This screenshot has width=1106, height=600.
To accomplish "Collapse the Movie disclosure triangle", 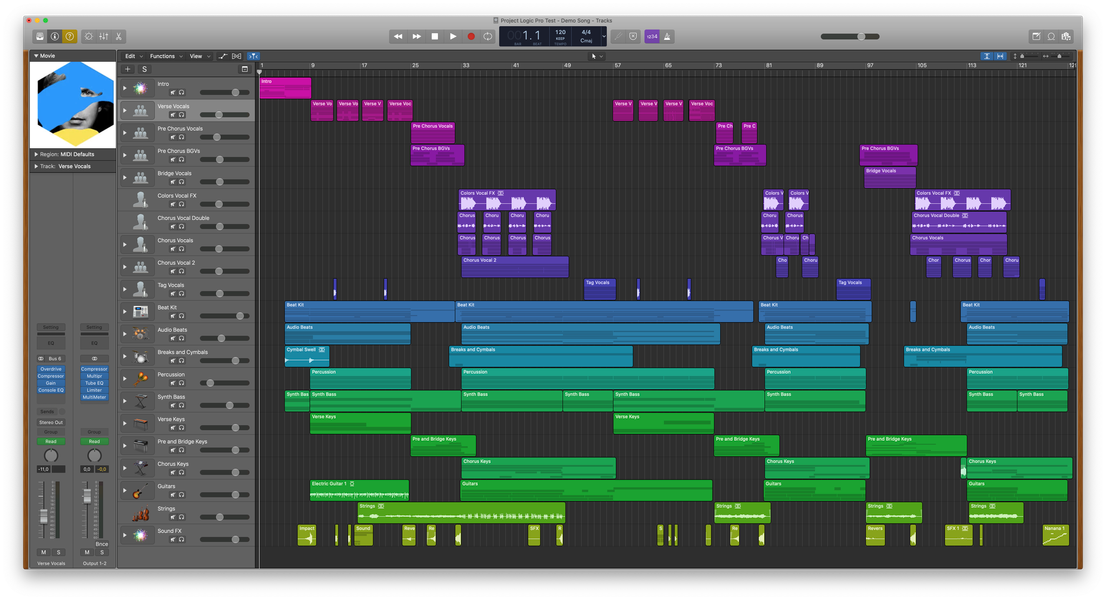I will 36,55.
